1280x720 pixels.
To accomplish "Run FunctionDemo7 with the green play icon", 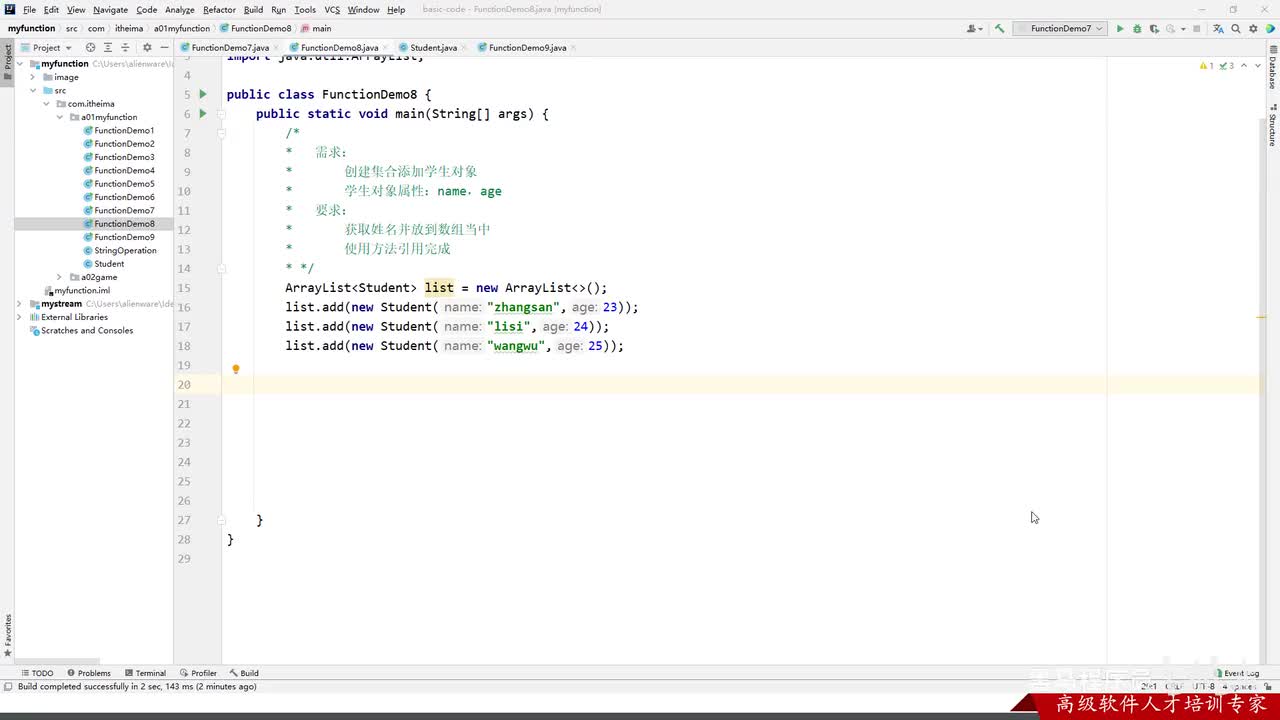I will (1120, 29).
